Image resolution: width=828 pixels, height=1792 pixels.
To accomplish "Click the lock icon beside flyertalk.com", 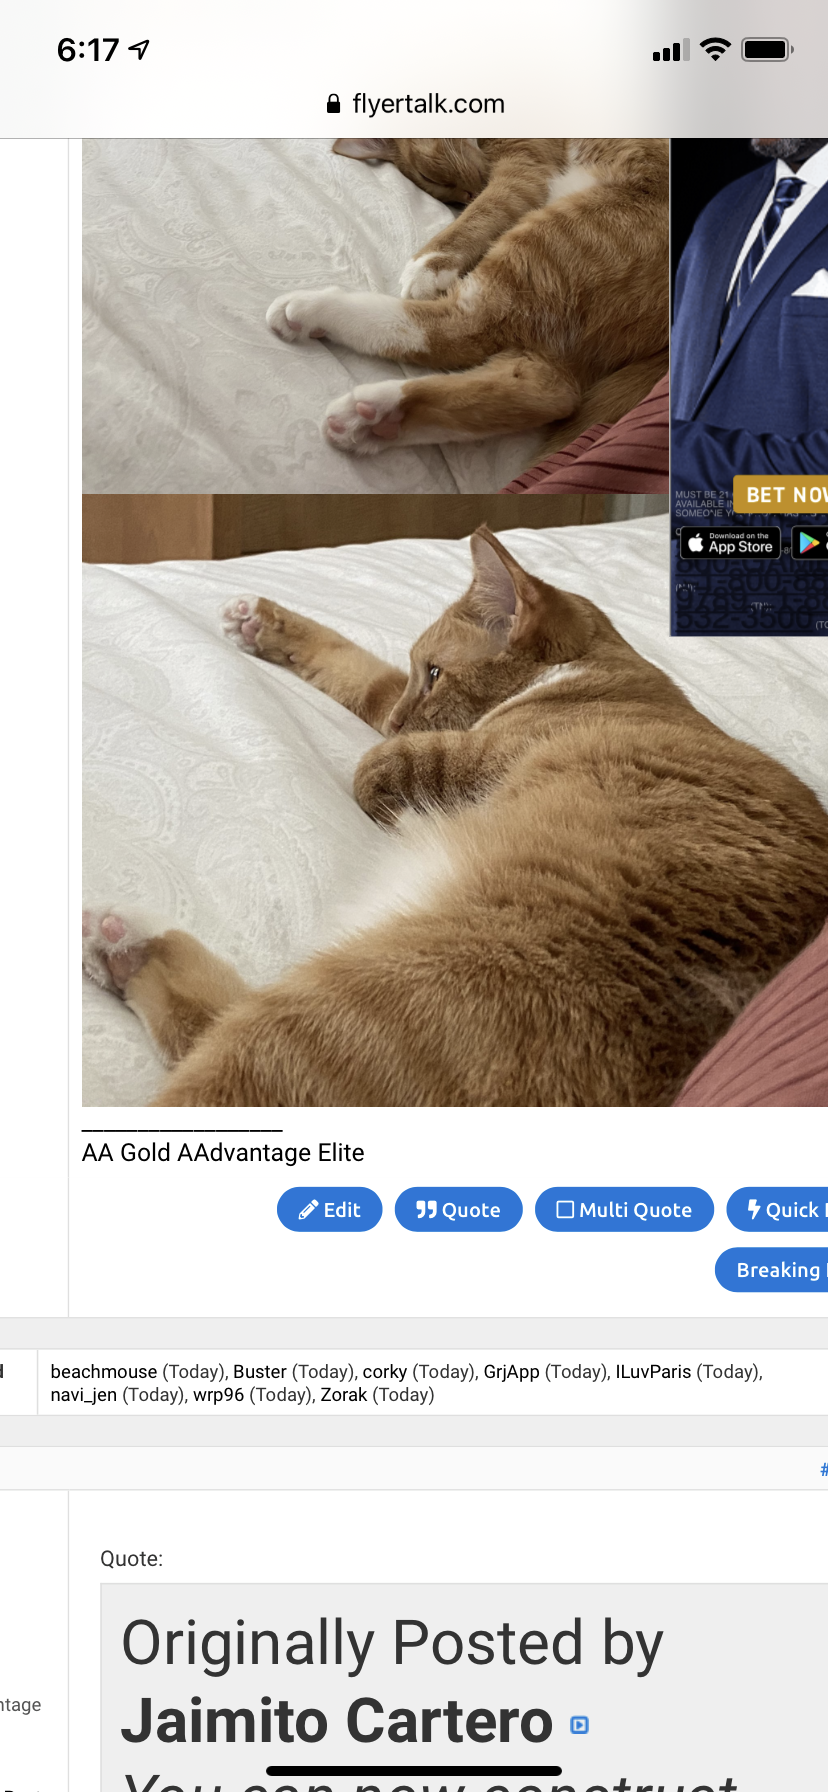I will click(333, 104).
